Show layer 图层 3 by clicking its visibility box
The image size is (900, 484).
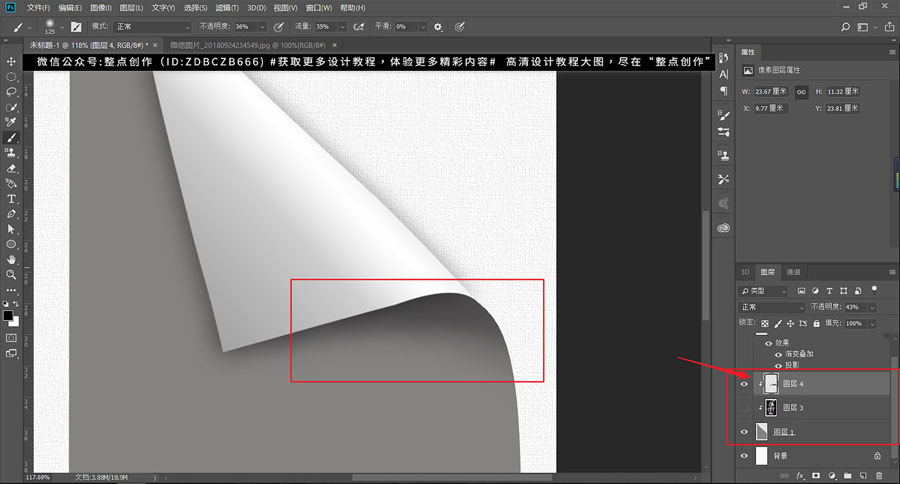[x=744, y=407]
